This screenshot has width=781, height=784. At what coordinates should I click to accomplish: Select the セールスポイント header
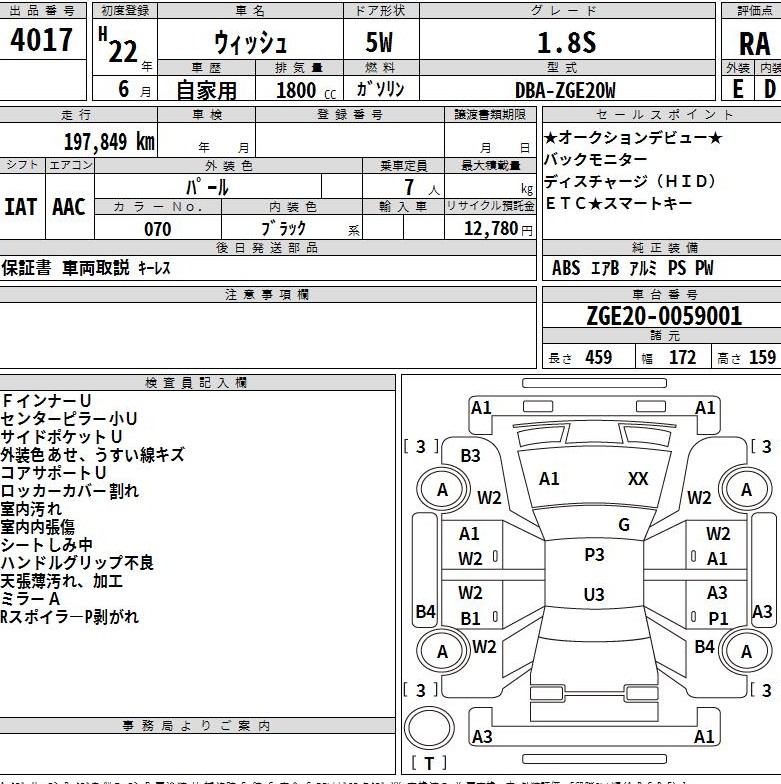point(664,114)
